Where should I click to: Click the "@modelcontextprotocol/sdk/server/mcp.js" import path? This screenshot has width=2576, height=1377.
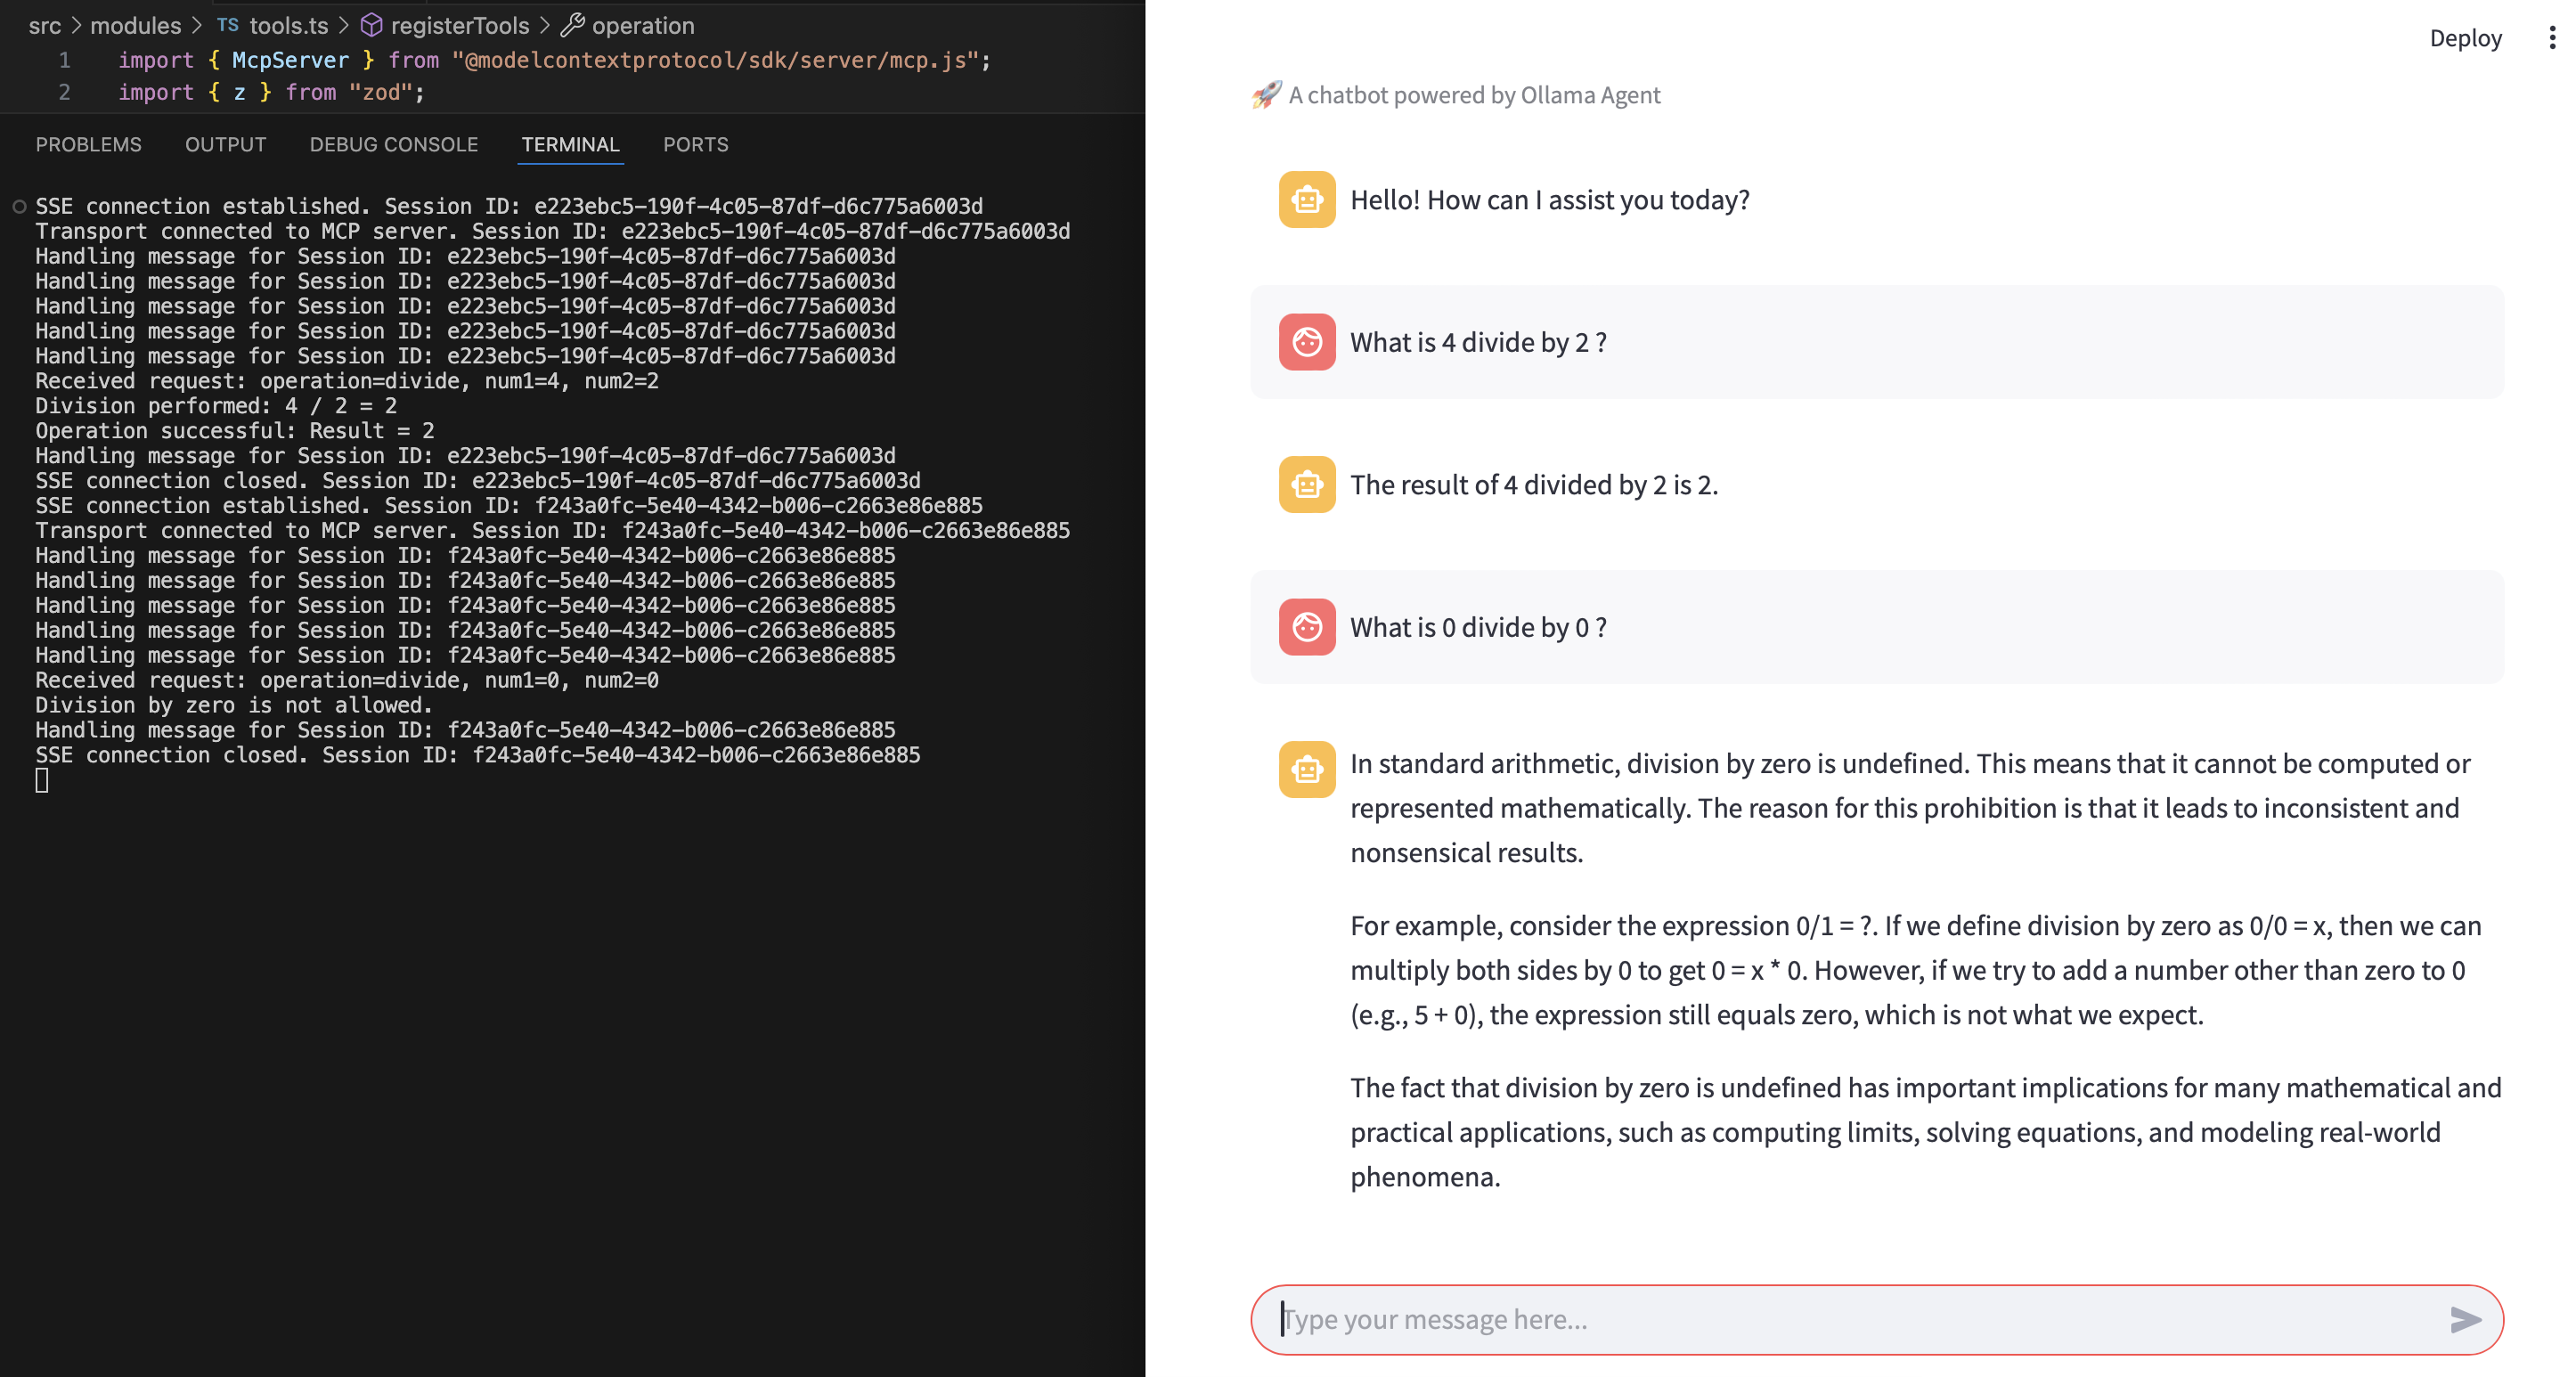(715, 61)
